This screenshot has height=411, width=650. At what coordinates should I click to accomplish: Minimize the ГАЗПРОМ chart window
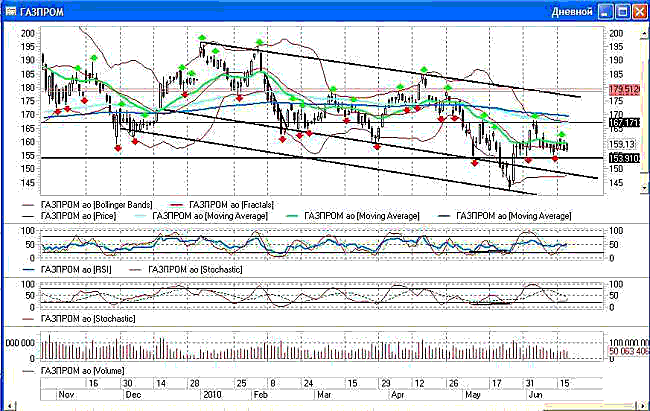tap(605, 12)
